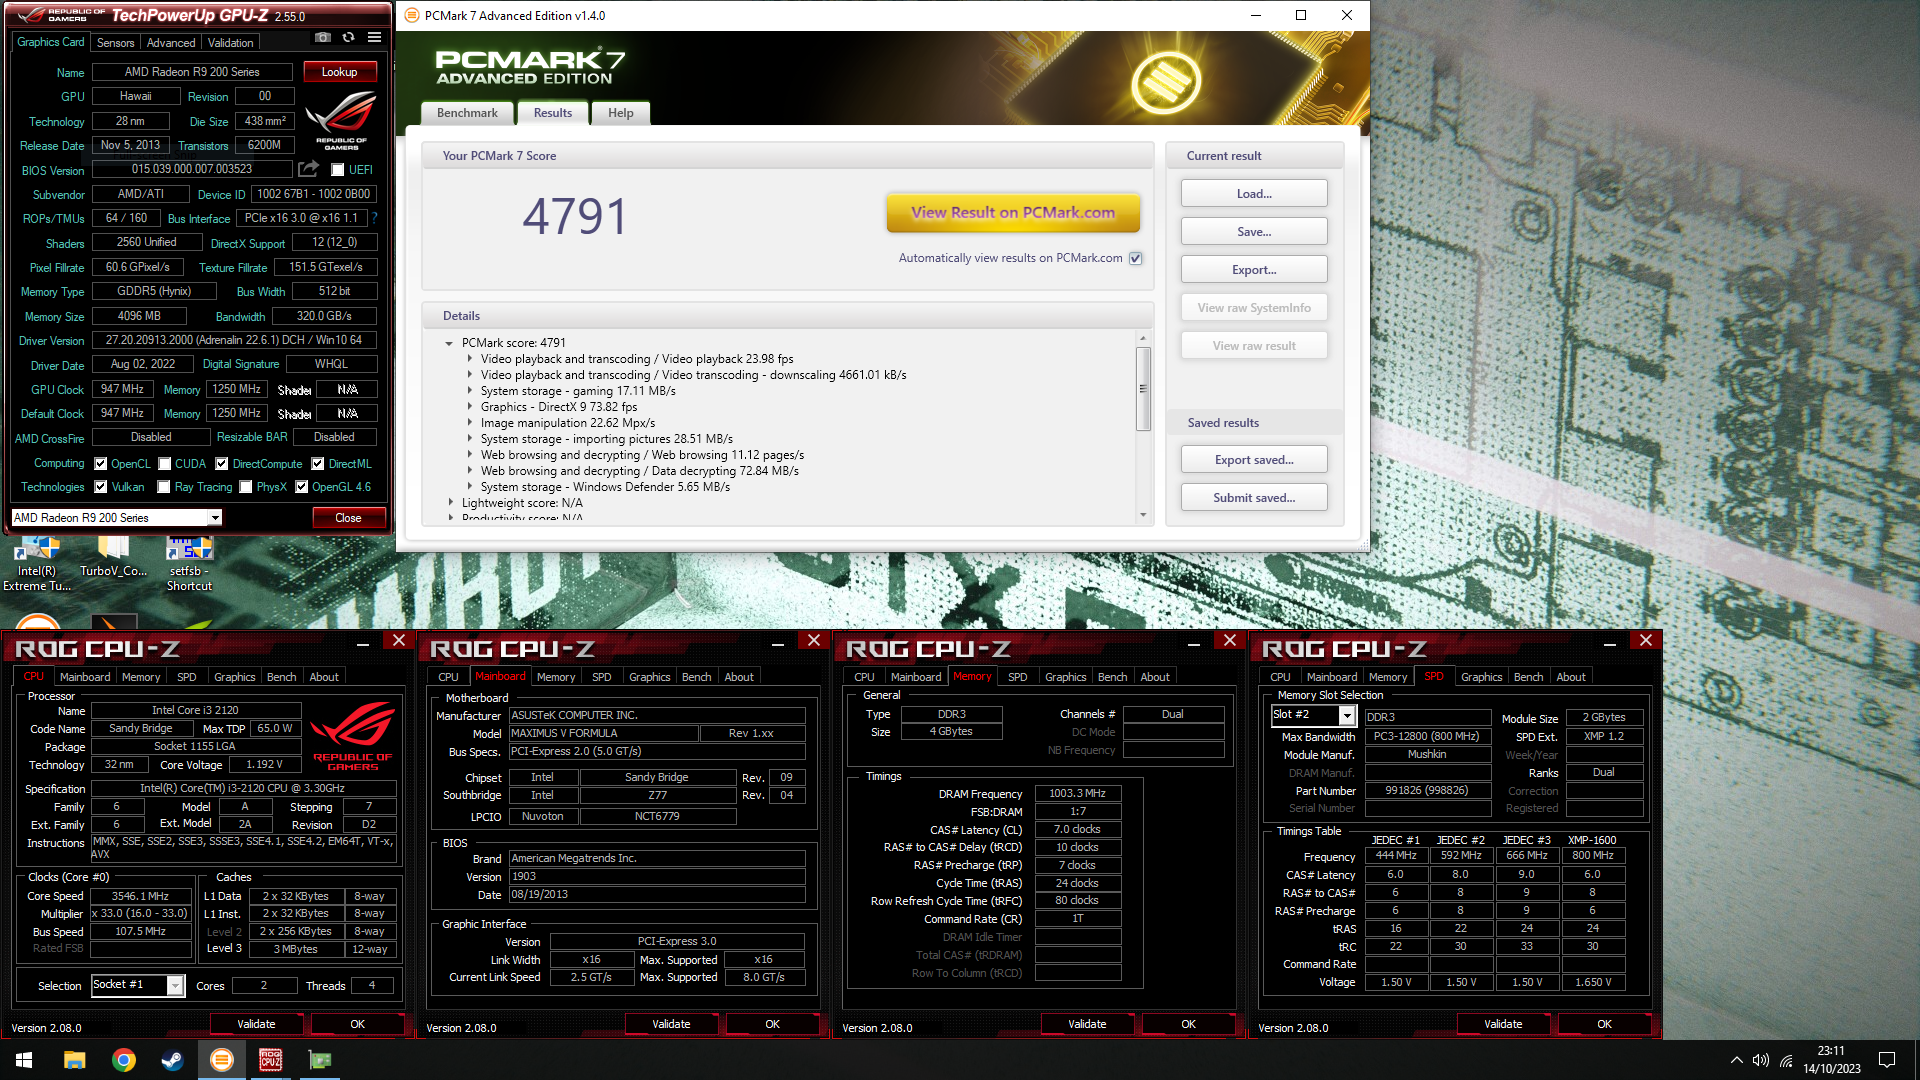Open the AMD Radeon R9 200 Series dropdown
Viewport: 1920px width, 1080px height.
[x=214, y=518]
